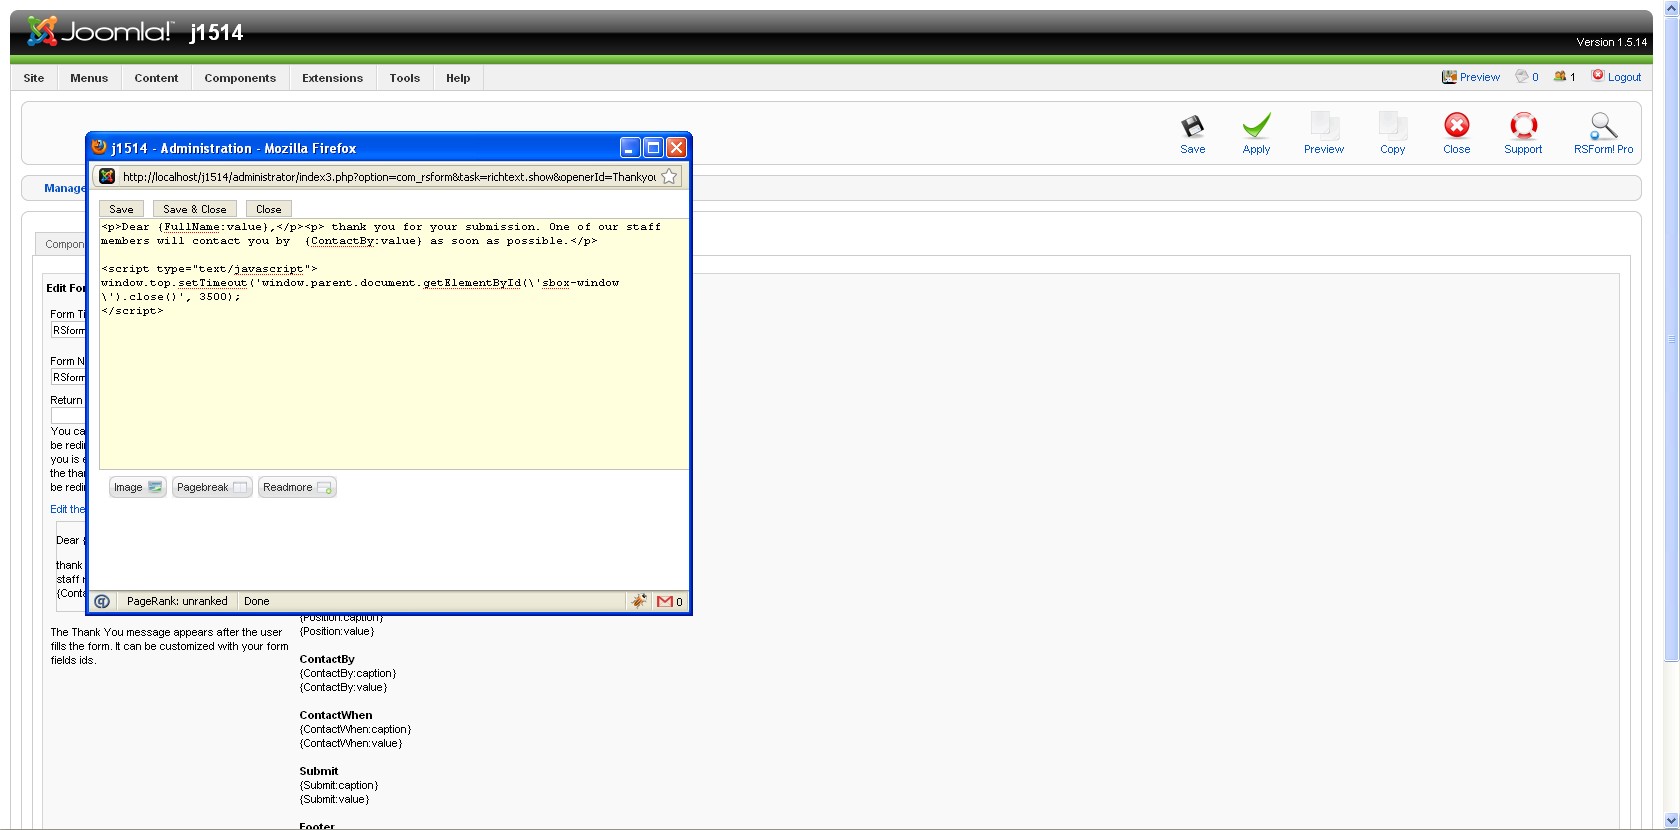Click the Submit bold heading

pyautogui.click(x=319, y=771)
